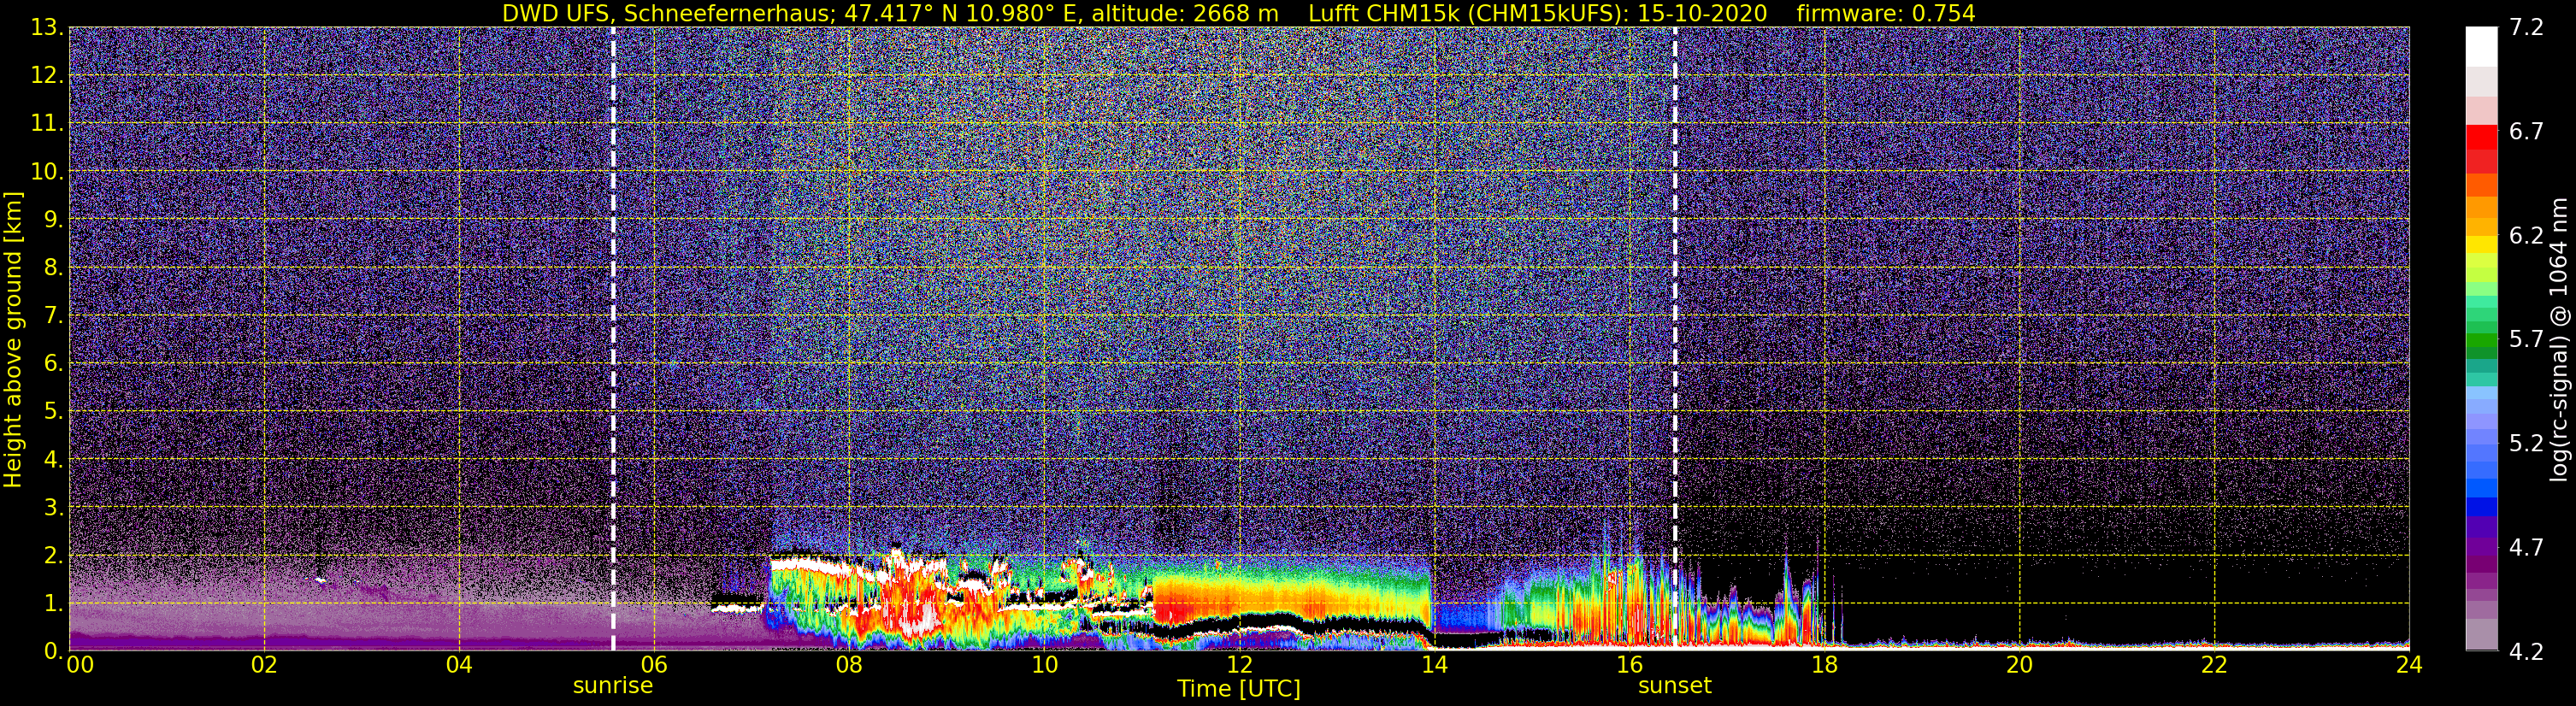
Task: Click the '6.2' colorbar value
Action: pyautogui.click(x=2526, y=236)
